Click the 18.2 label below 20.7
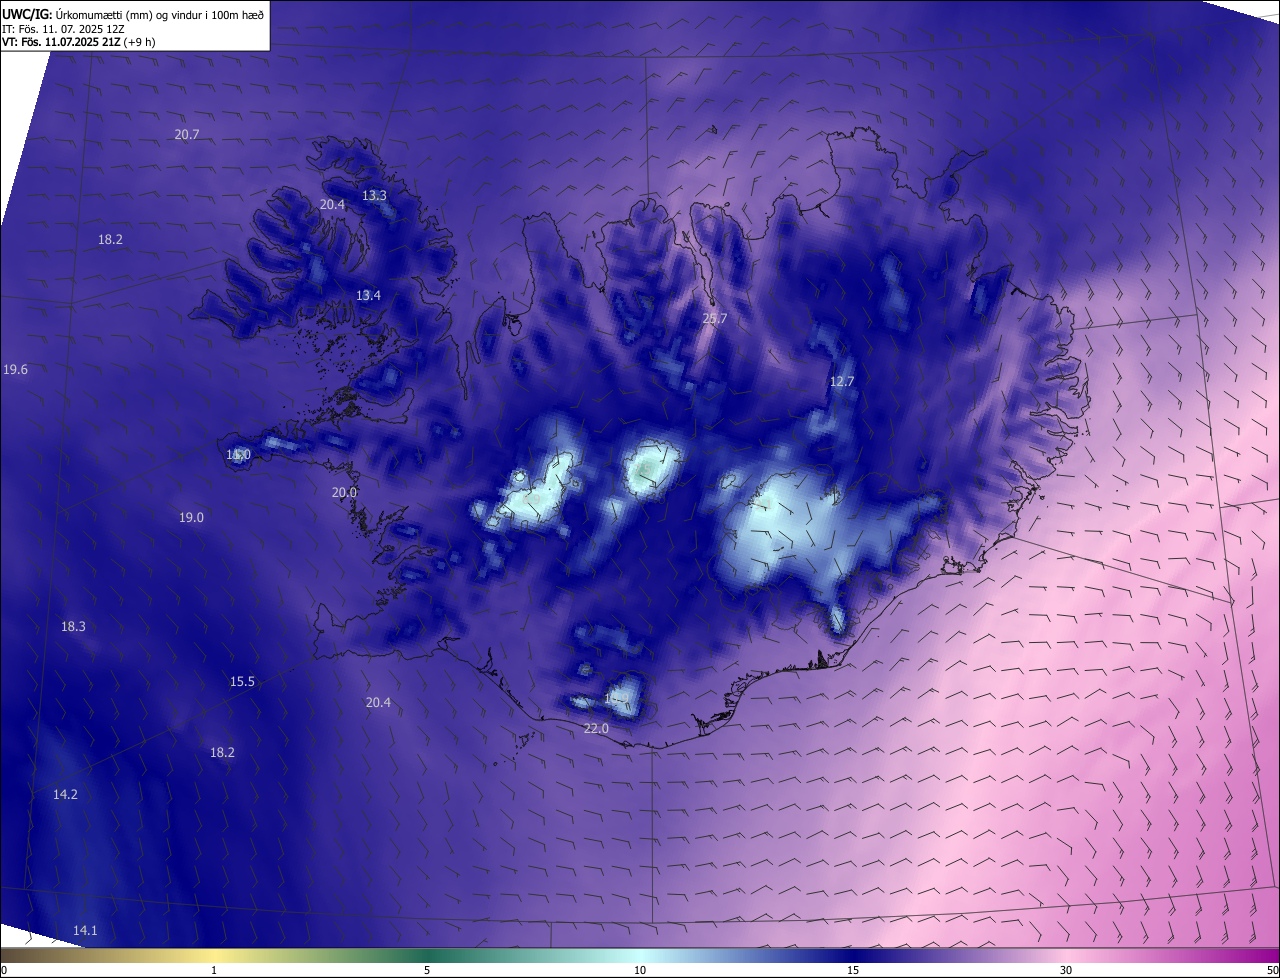Viewport: 1280px width, 978px height. 110,240
